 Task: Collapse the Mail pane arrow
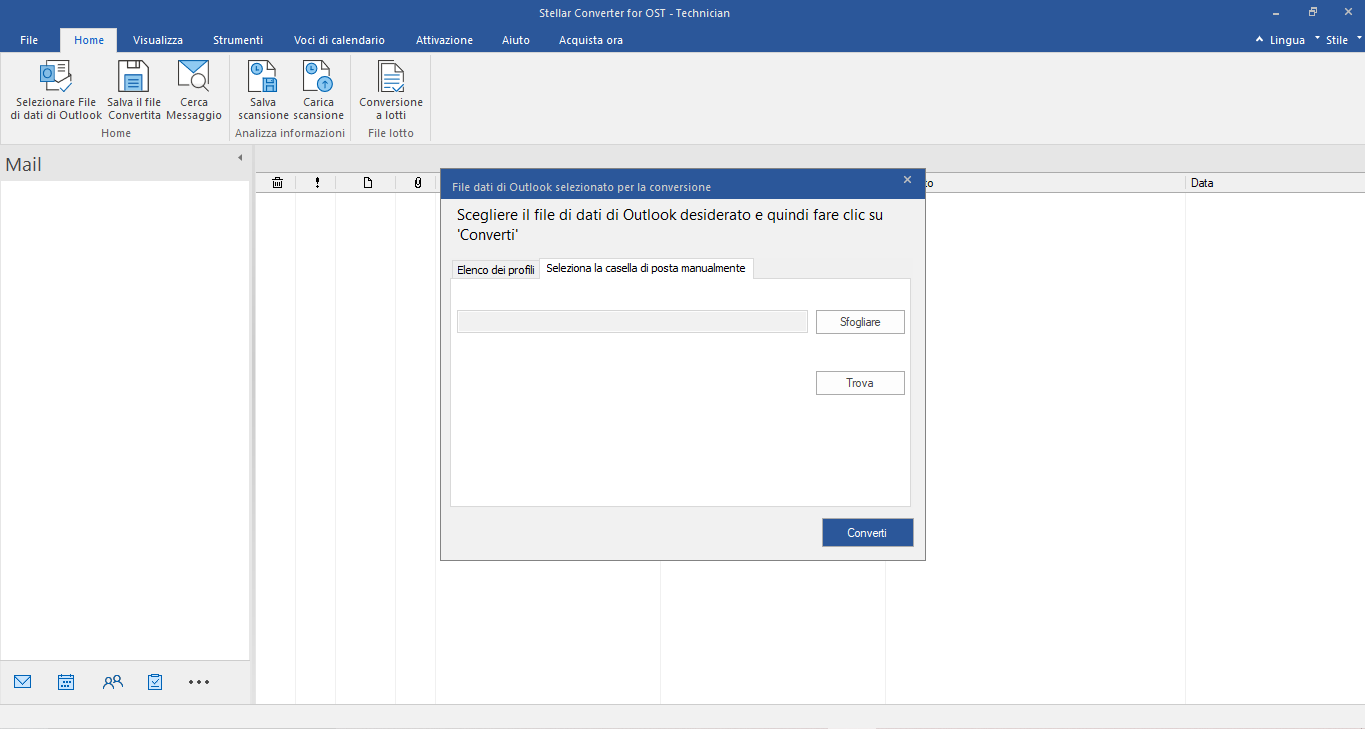coord(240,158)
